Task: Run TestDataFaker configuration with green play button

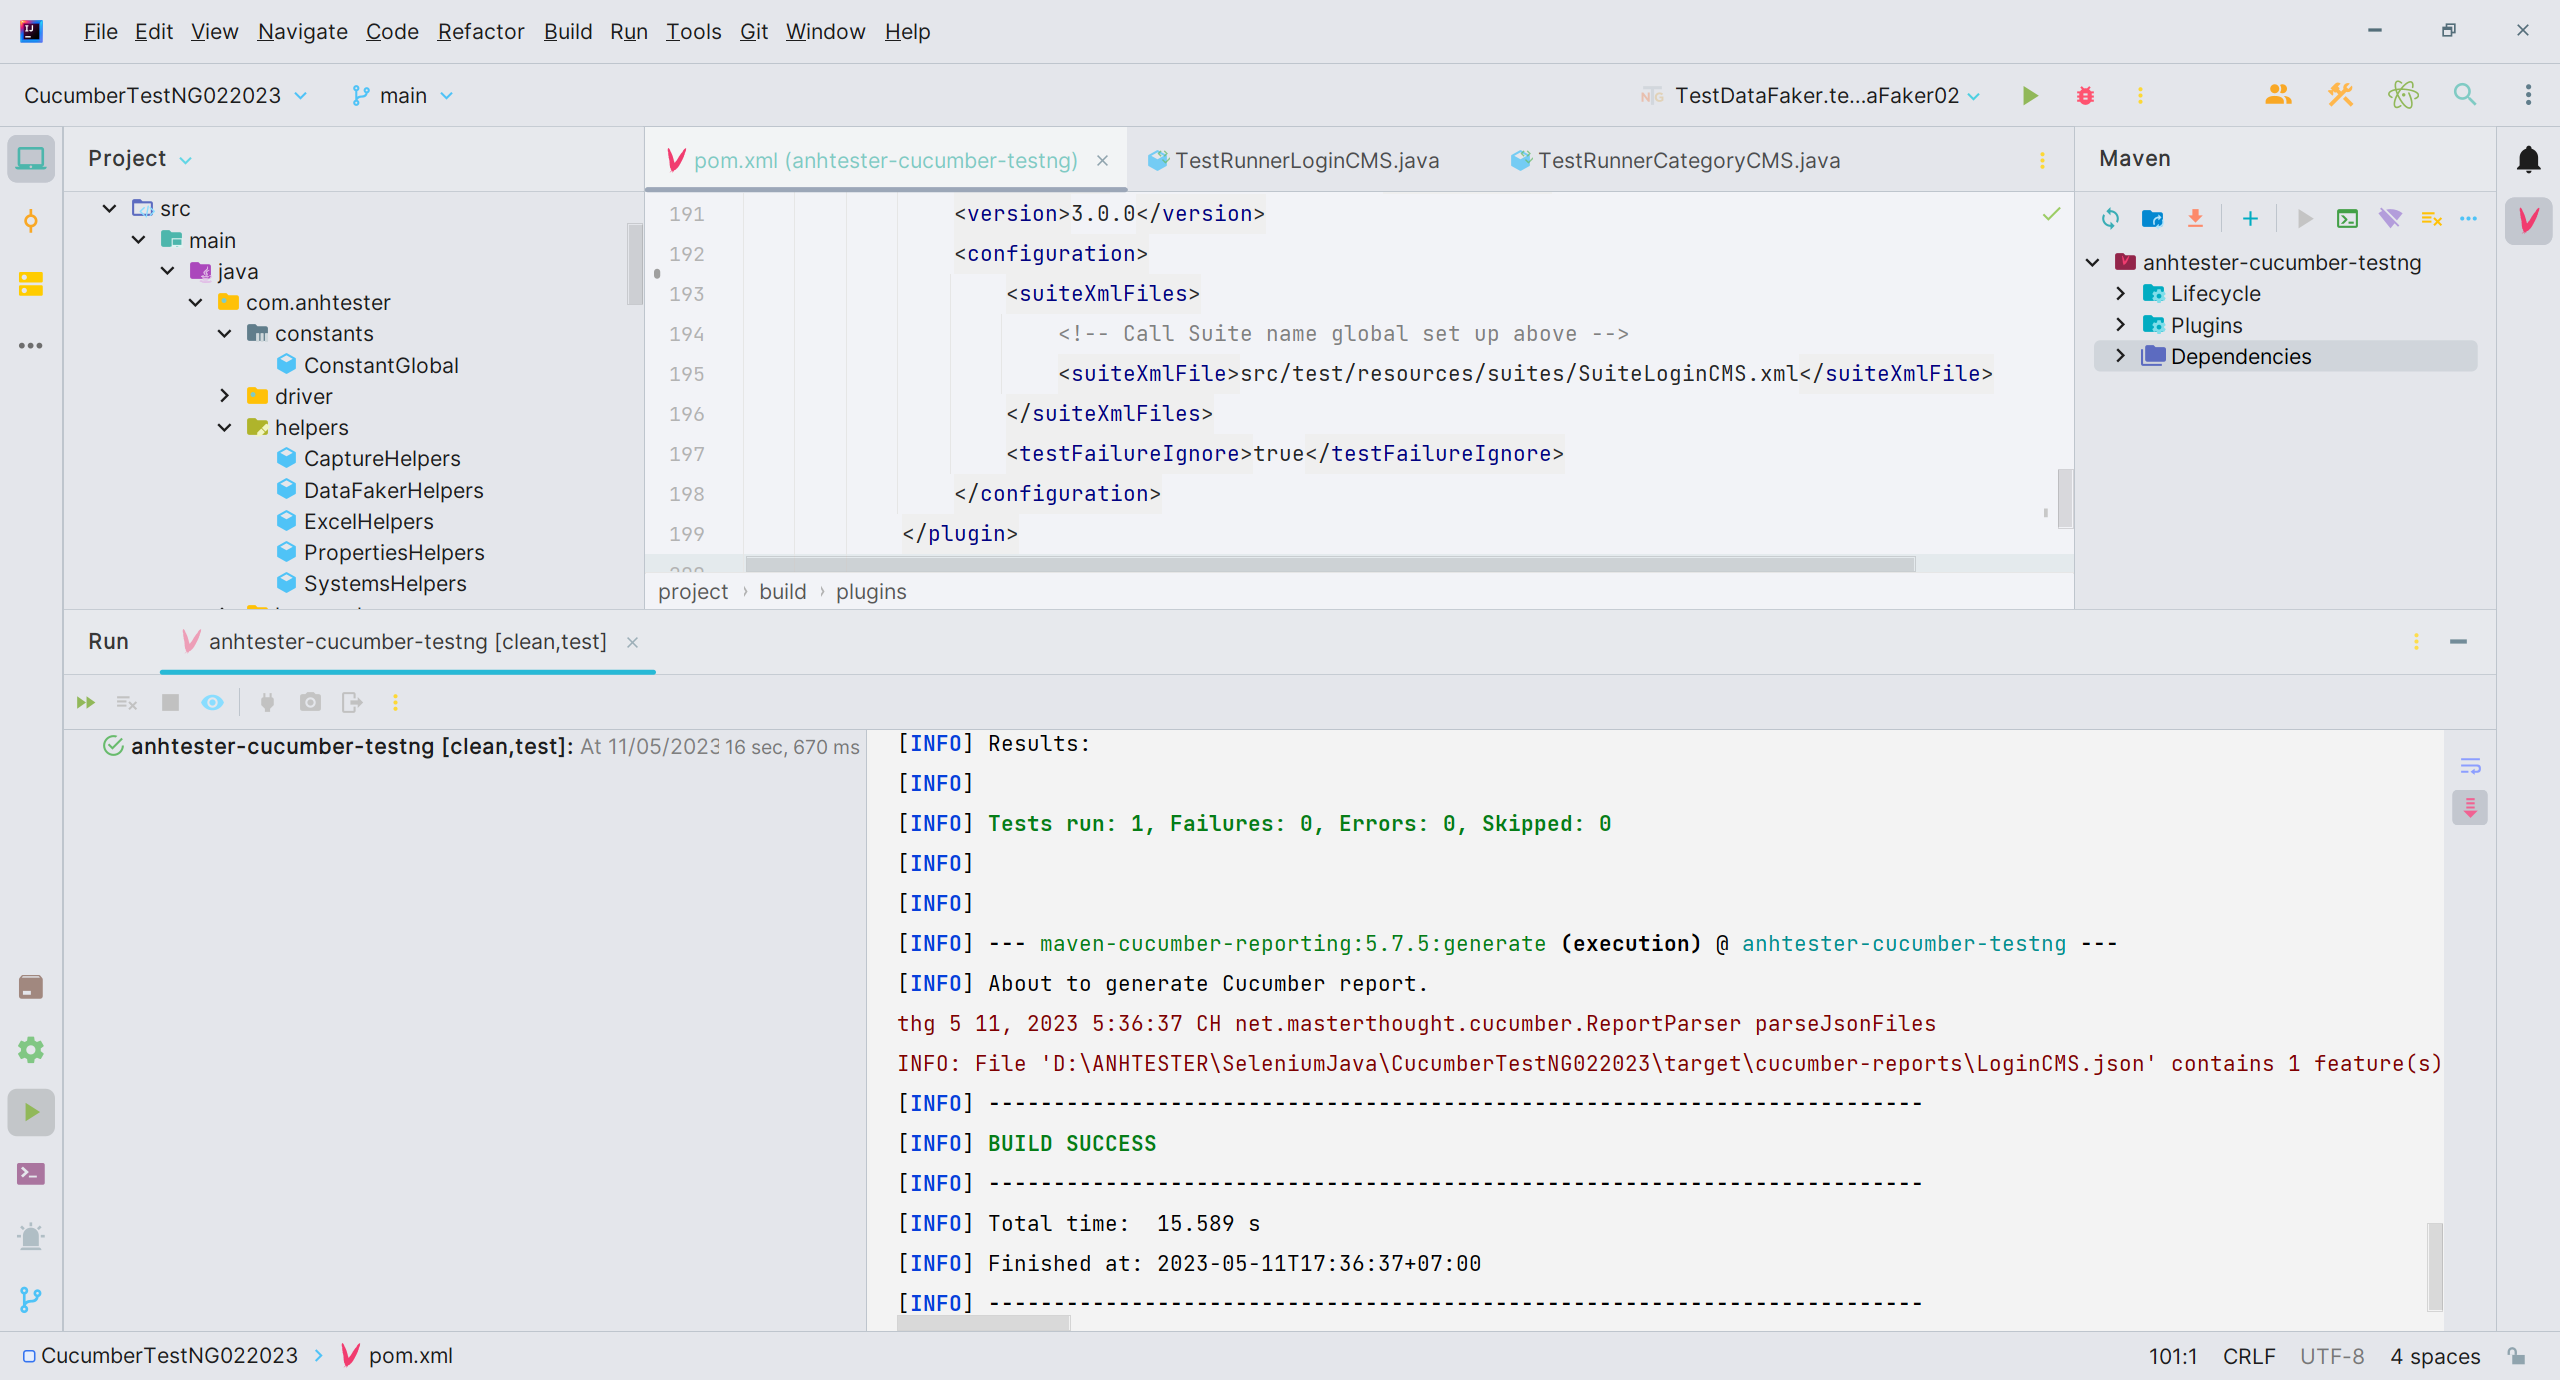Action: (x=2030, y=95)
